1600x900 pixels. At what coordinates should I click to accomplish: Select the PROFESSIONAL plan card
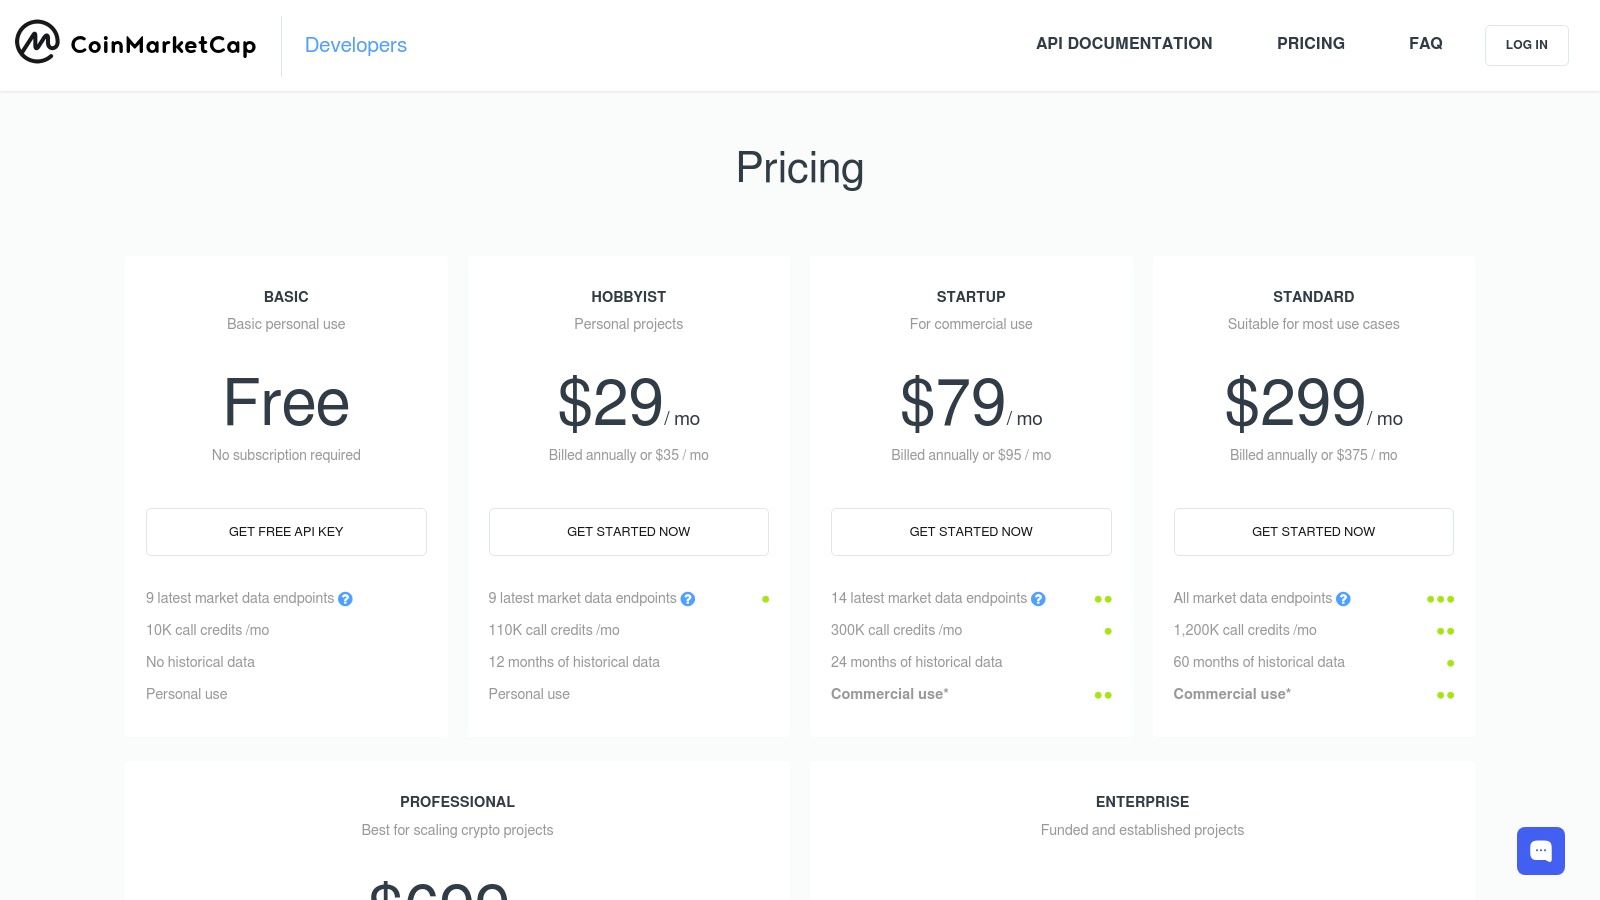click(457, 801)
